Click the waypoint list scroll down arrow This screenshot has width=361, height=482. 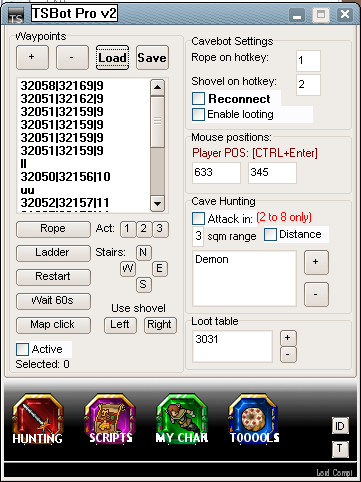[x=157, y=203]
